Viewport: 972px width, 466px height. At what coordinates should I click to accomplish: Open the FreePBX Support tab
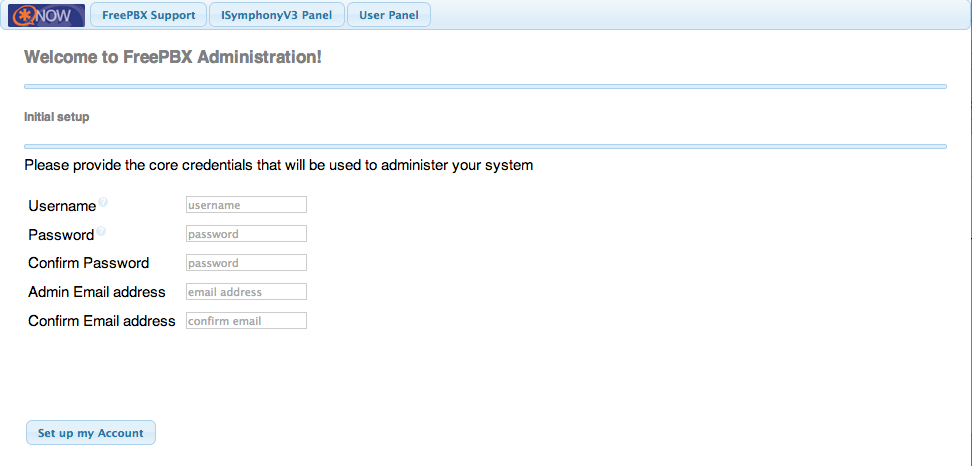pos(148,15)
